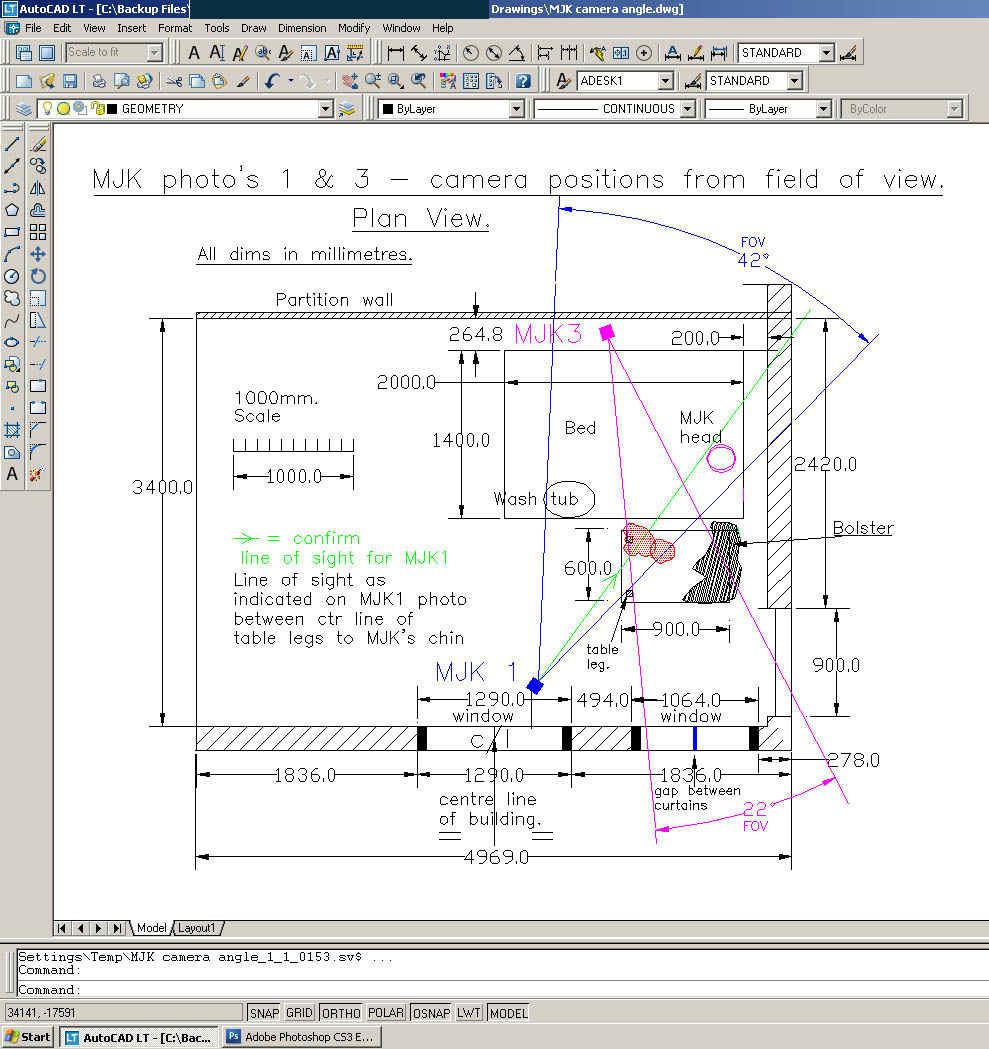Activate the Pan realtime hand icon
The image size is (989, 1049).
pos(349,81)
